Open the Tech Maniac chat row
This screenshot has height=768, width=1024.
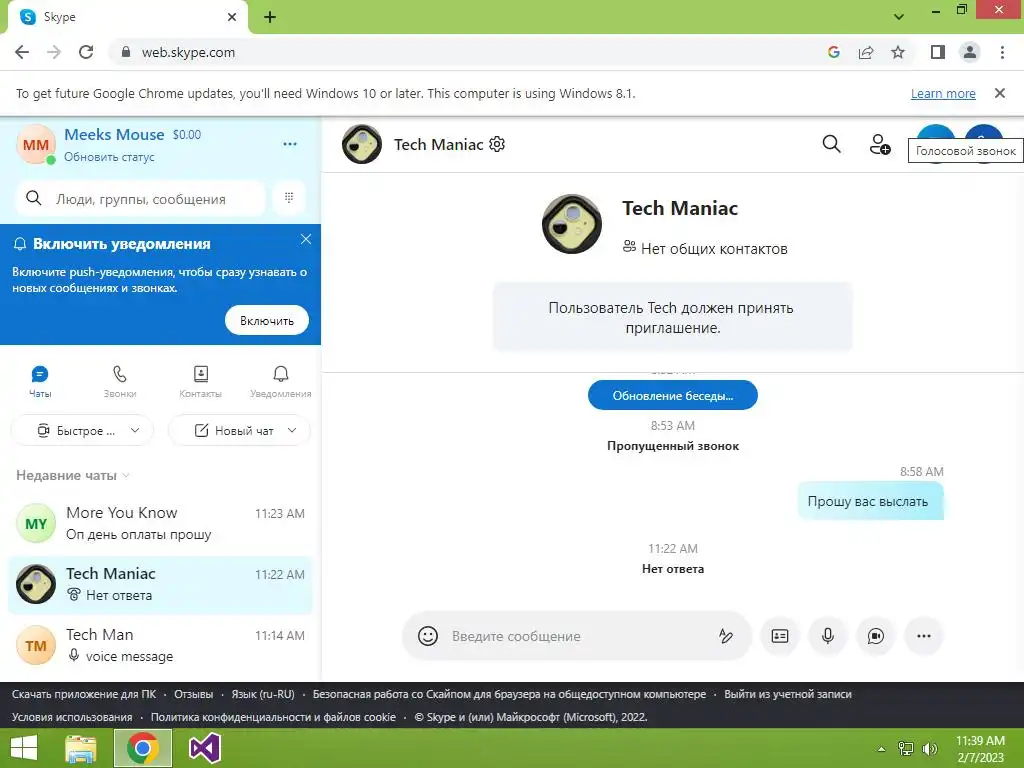point(160,584)
